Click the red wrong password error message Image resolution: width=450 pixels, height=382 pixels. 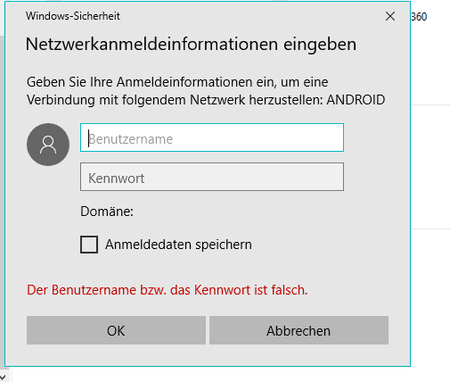coord(167,290)
